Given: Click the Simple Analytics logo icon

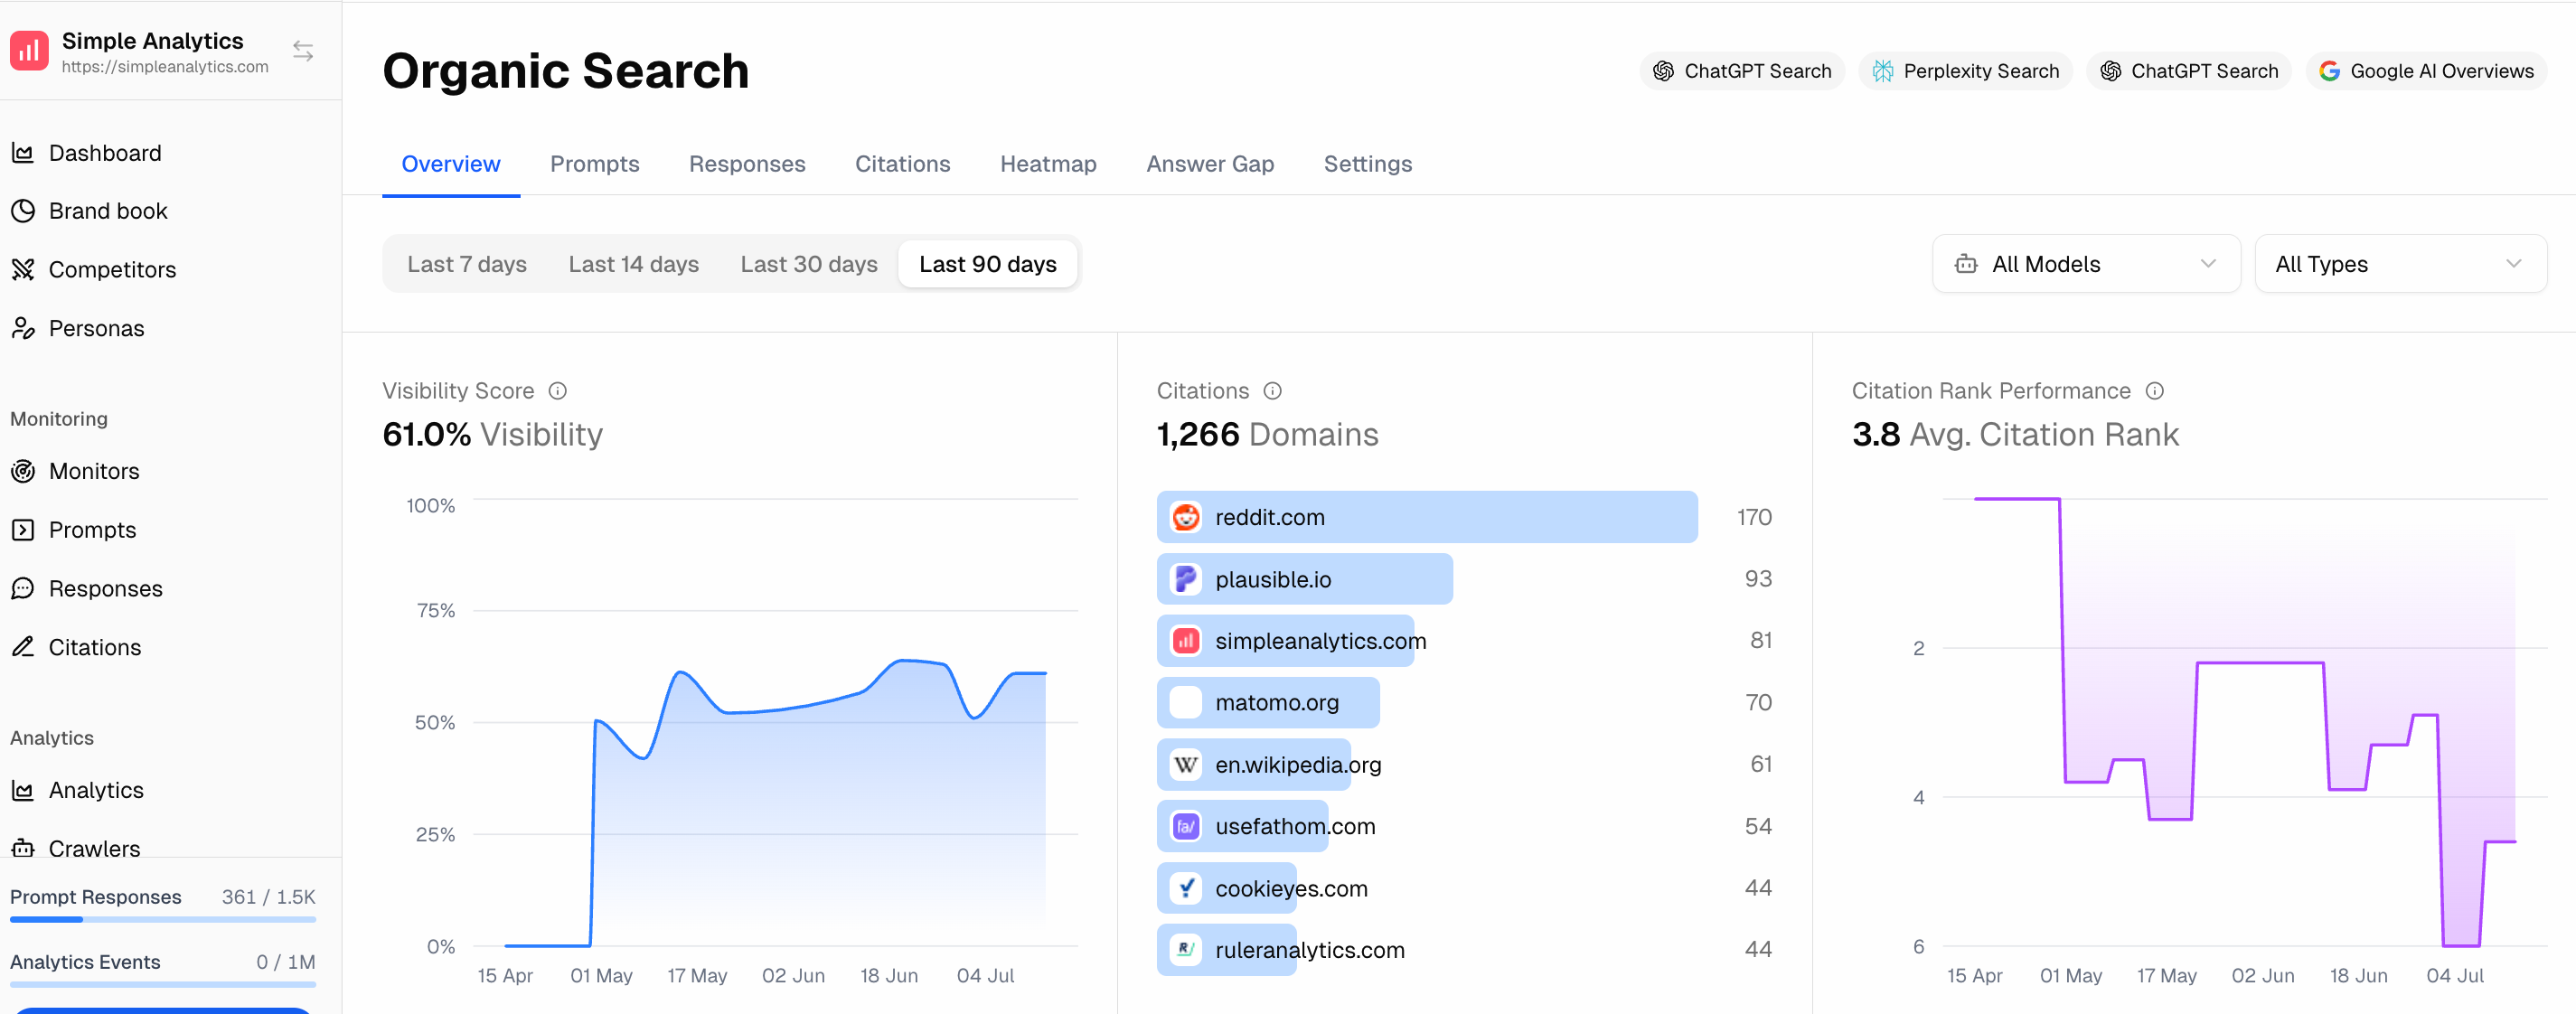Looking at the screenshot, I should tap(29, 51).
